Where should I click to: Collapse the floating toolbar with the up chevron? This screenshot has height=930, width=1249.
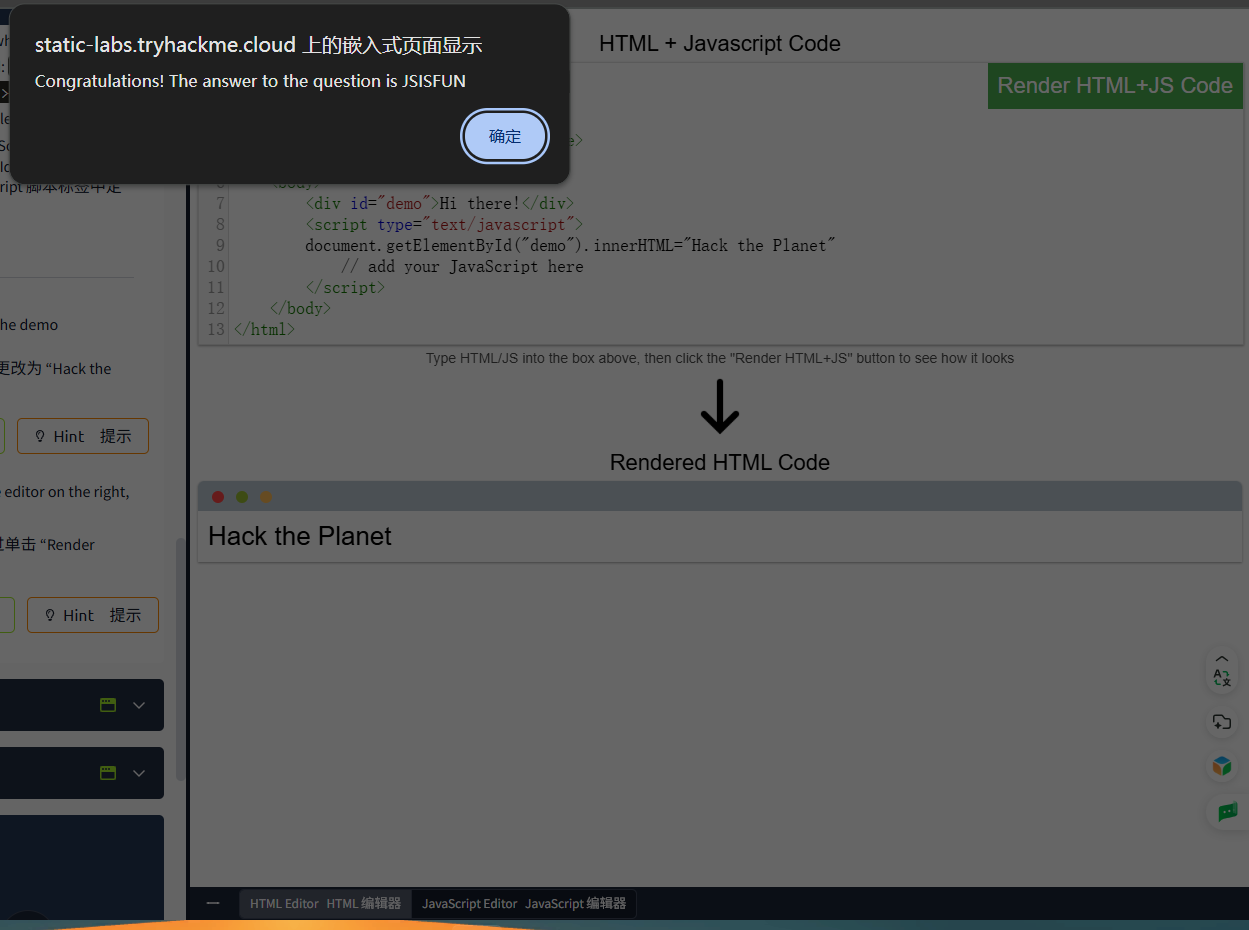1222,659
